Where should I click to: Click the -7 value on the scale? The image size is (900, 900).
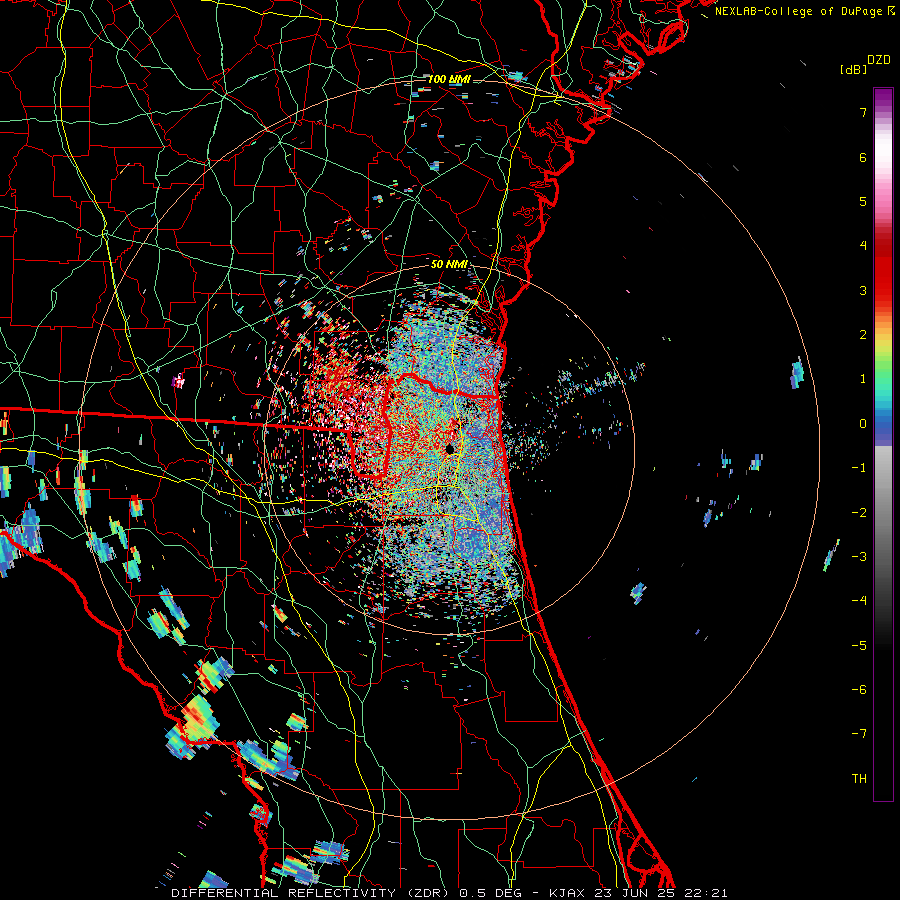pos(859,734)
